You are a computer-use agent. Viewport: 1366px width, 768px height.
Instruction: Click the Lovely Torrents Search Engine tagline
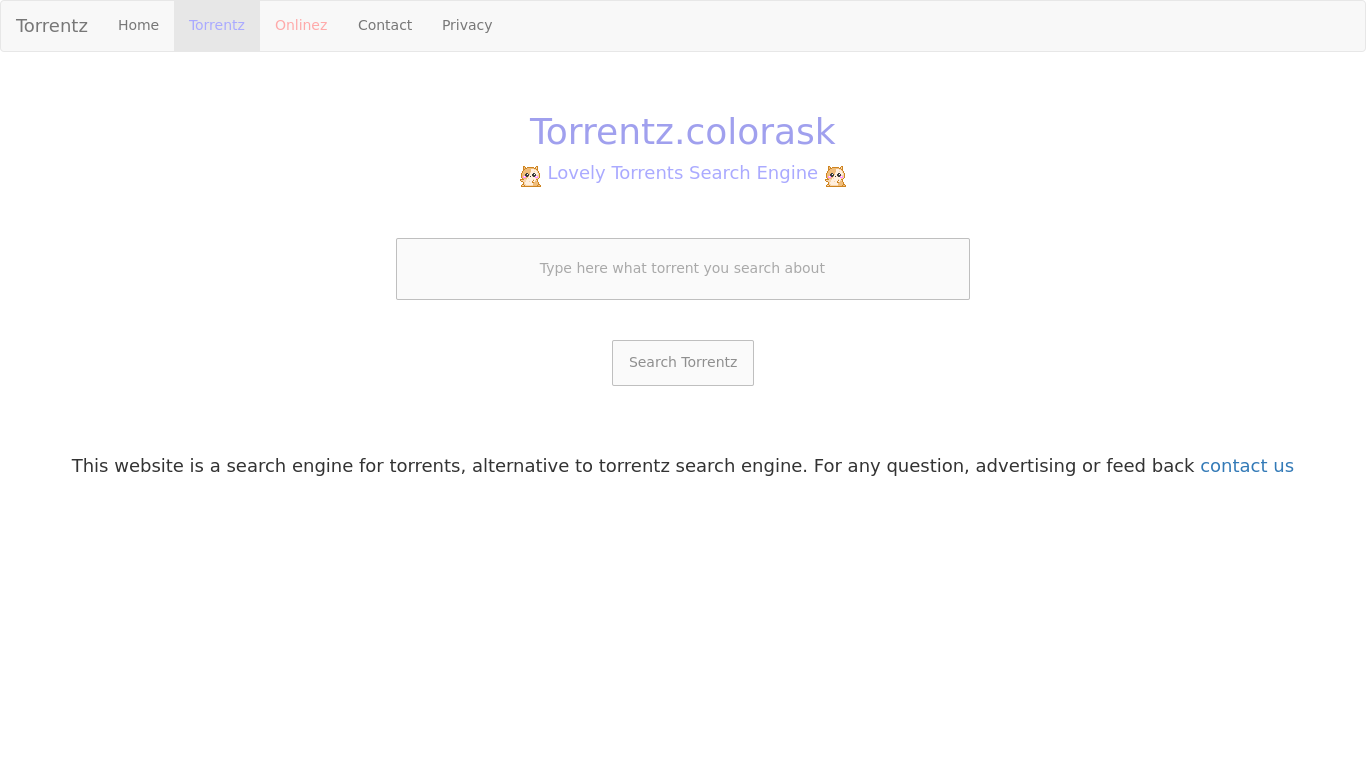[x=682, y=173]
